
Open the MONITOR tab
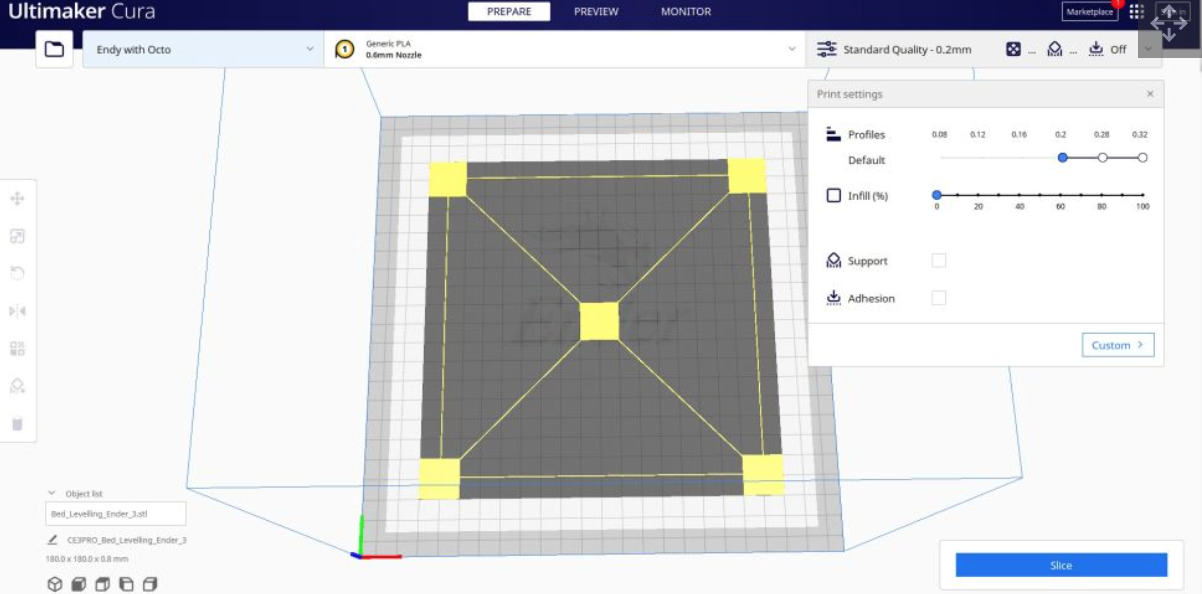[x=685, y=12]
